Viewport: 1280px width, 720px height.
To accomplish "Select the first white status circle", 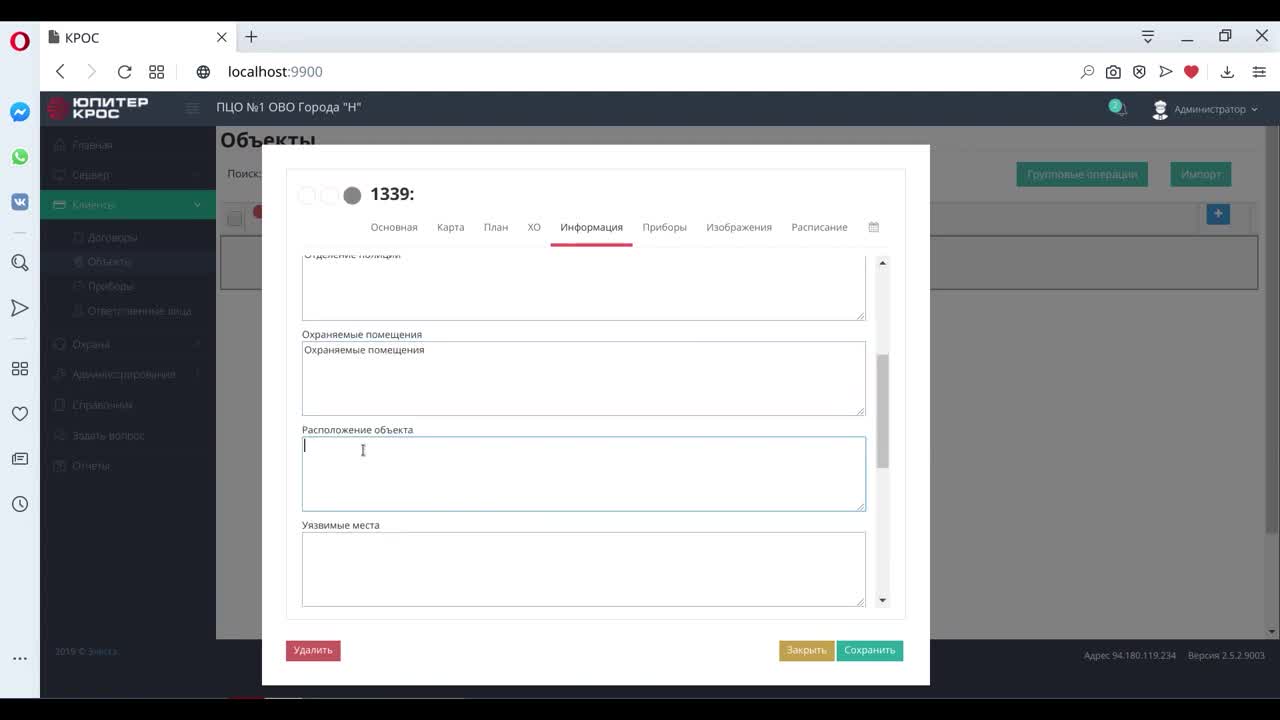I will click(x=308, y=195).
